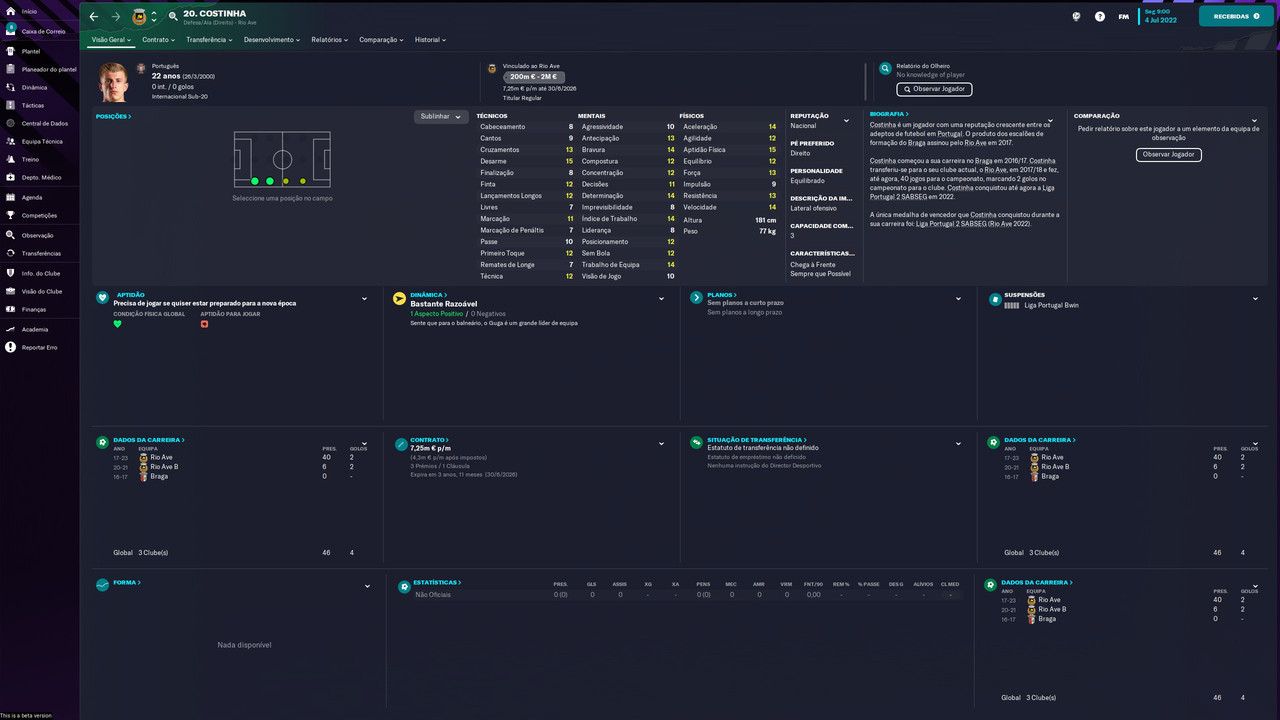The height and width of the screenshot is (720, 1280).
Task: Open the ESTATÍSTICAS heading link
Action: 438,582
